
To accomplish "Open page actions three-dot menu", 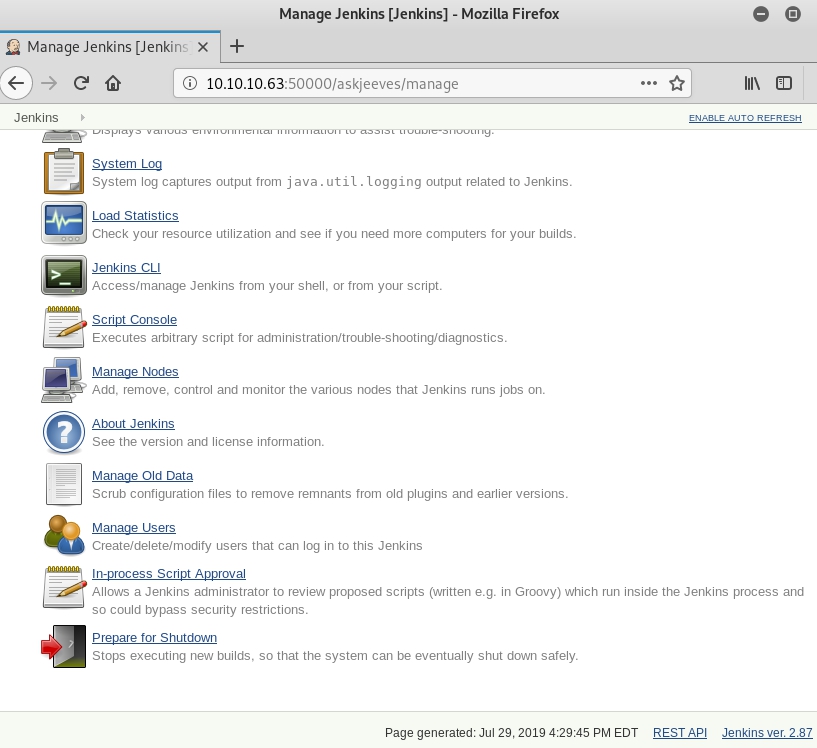I will point(649,83).
